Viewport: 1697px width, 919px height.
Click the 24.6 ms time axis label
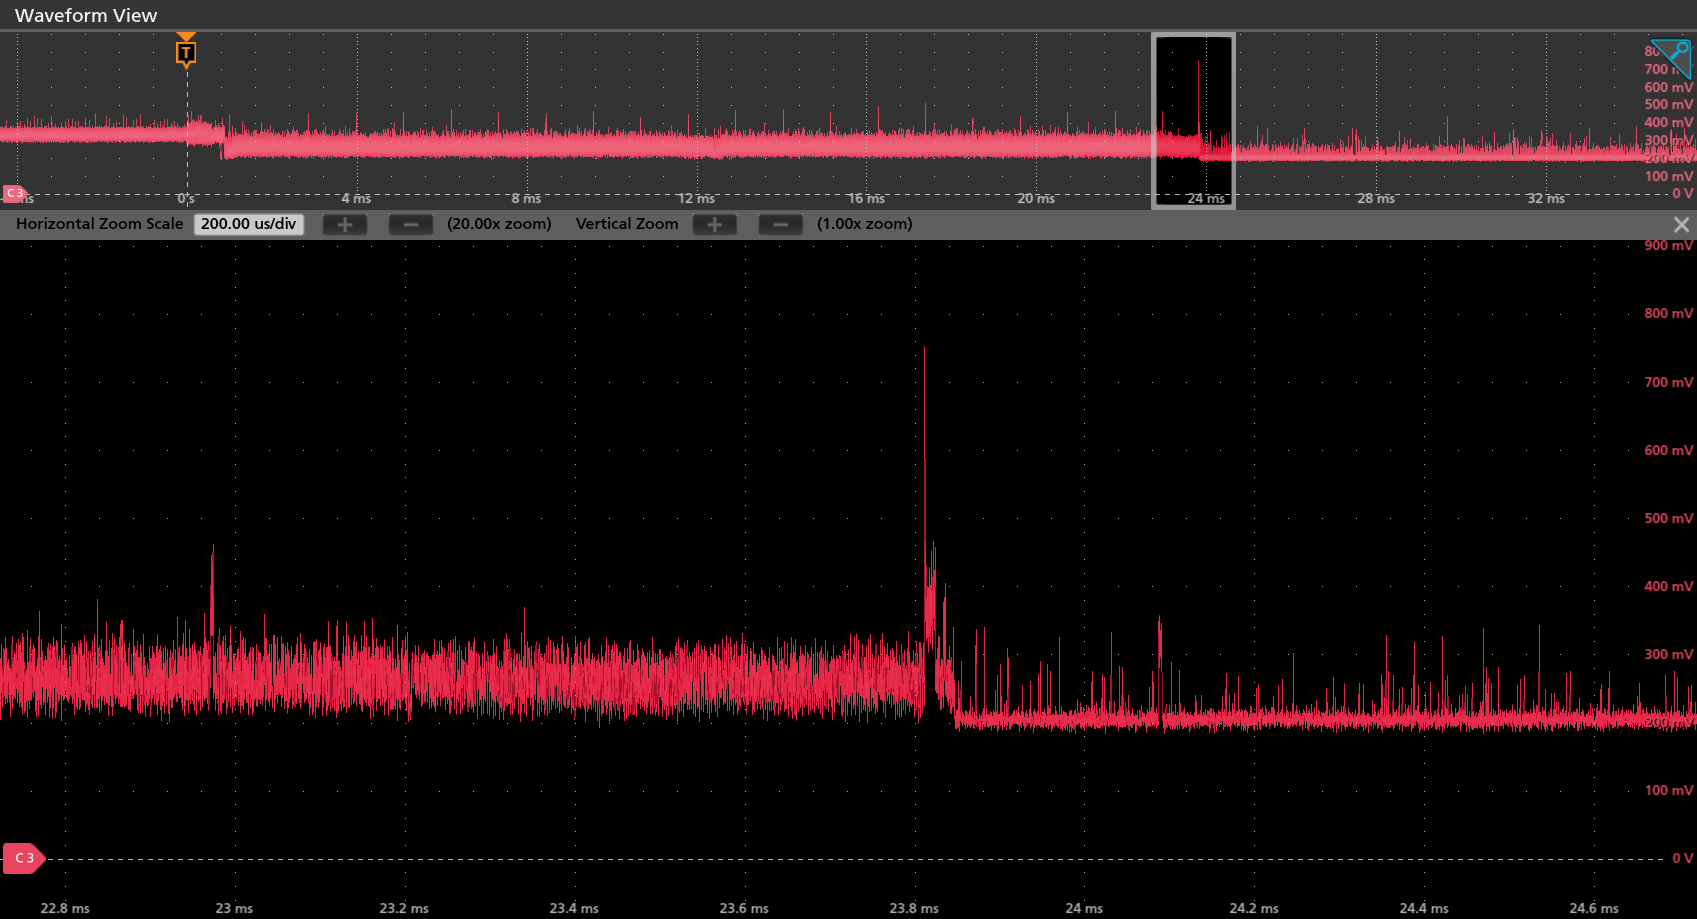pyautogui.click(x=1594, y=908)
